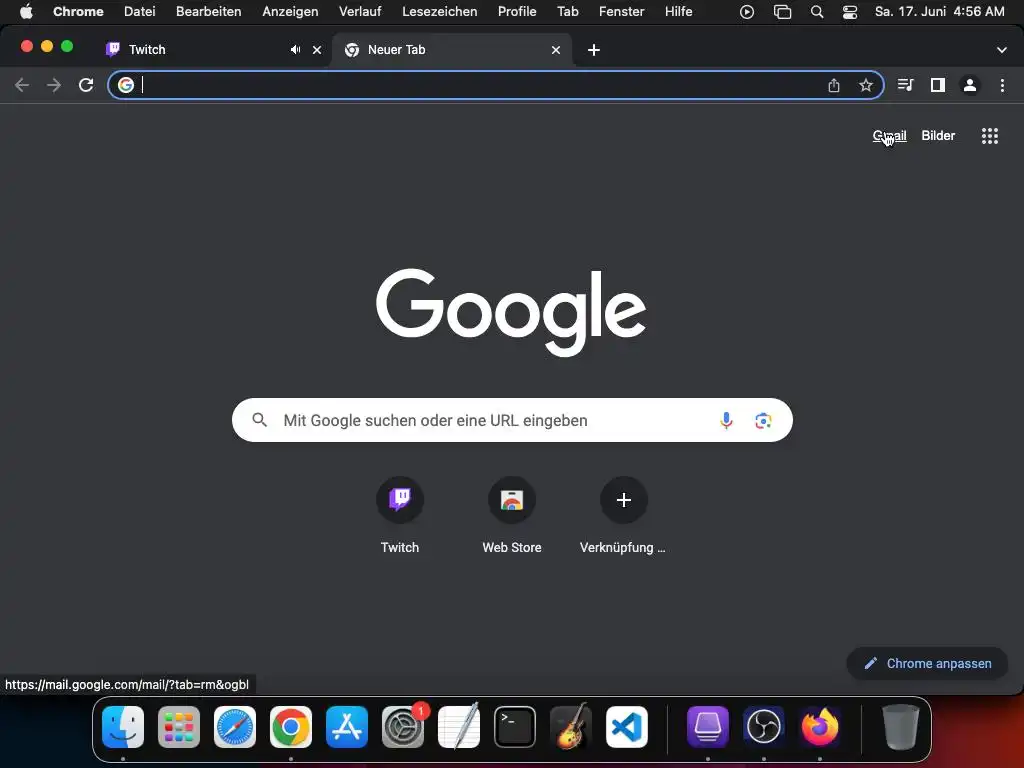
Task: Open the Profile menu
Action: [x=517, y=12]
